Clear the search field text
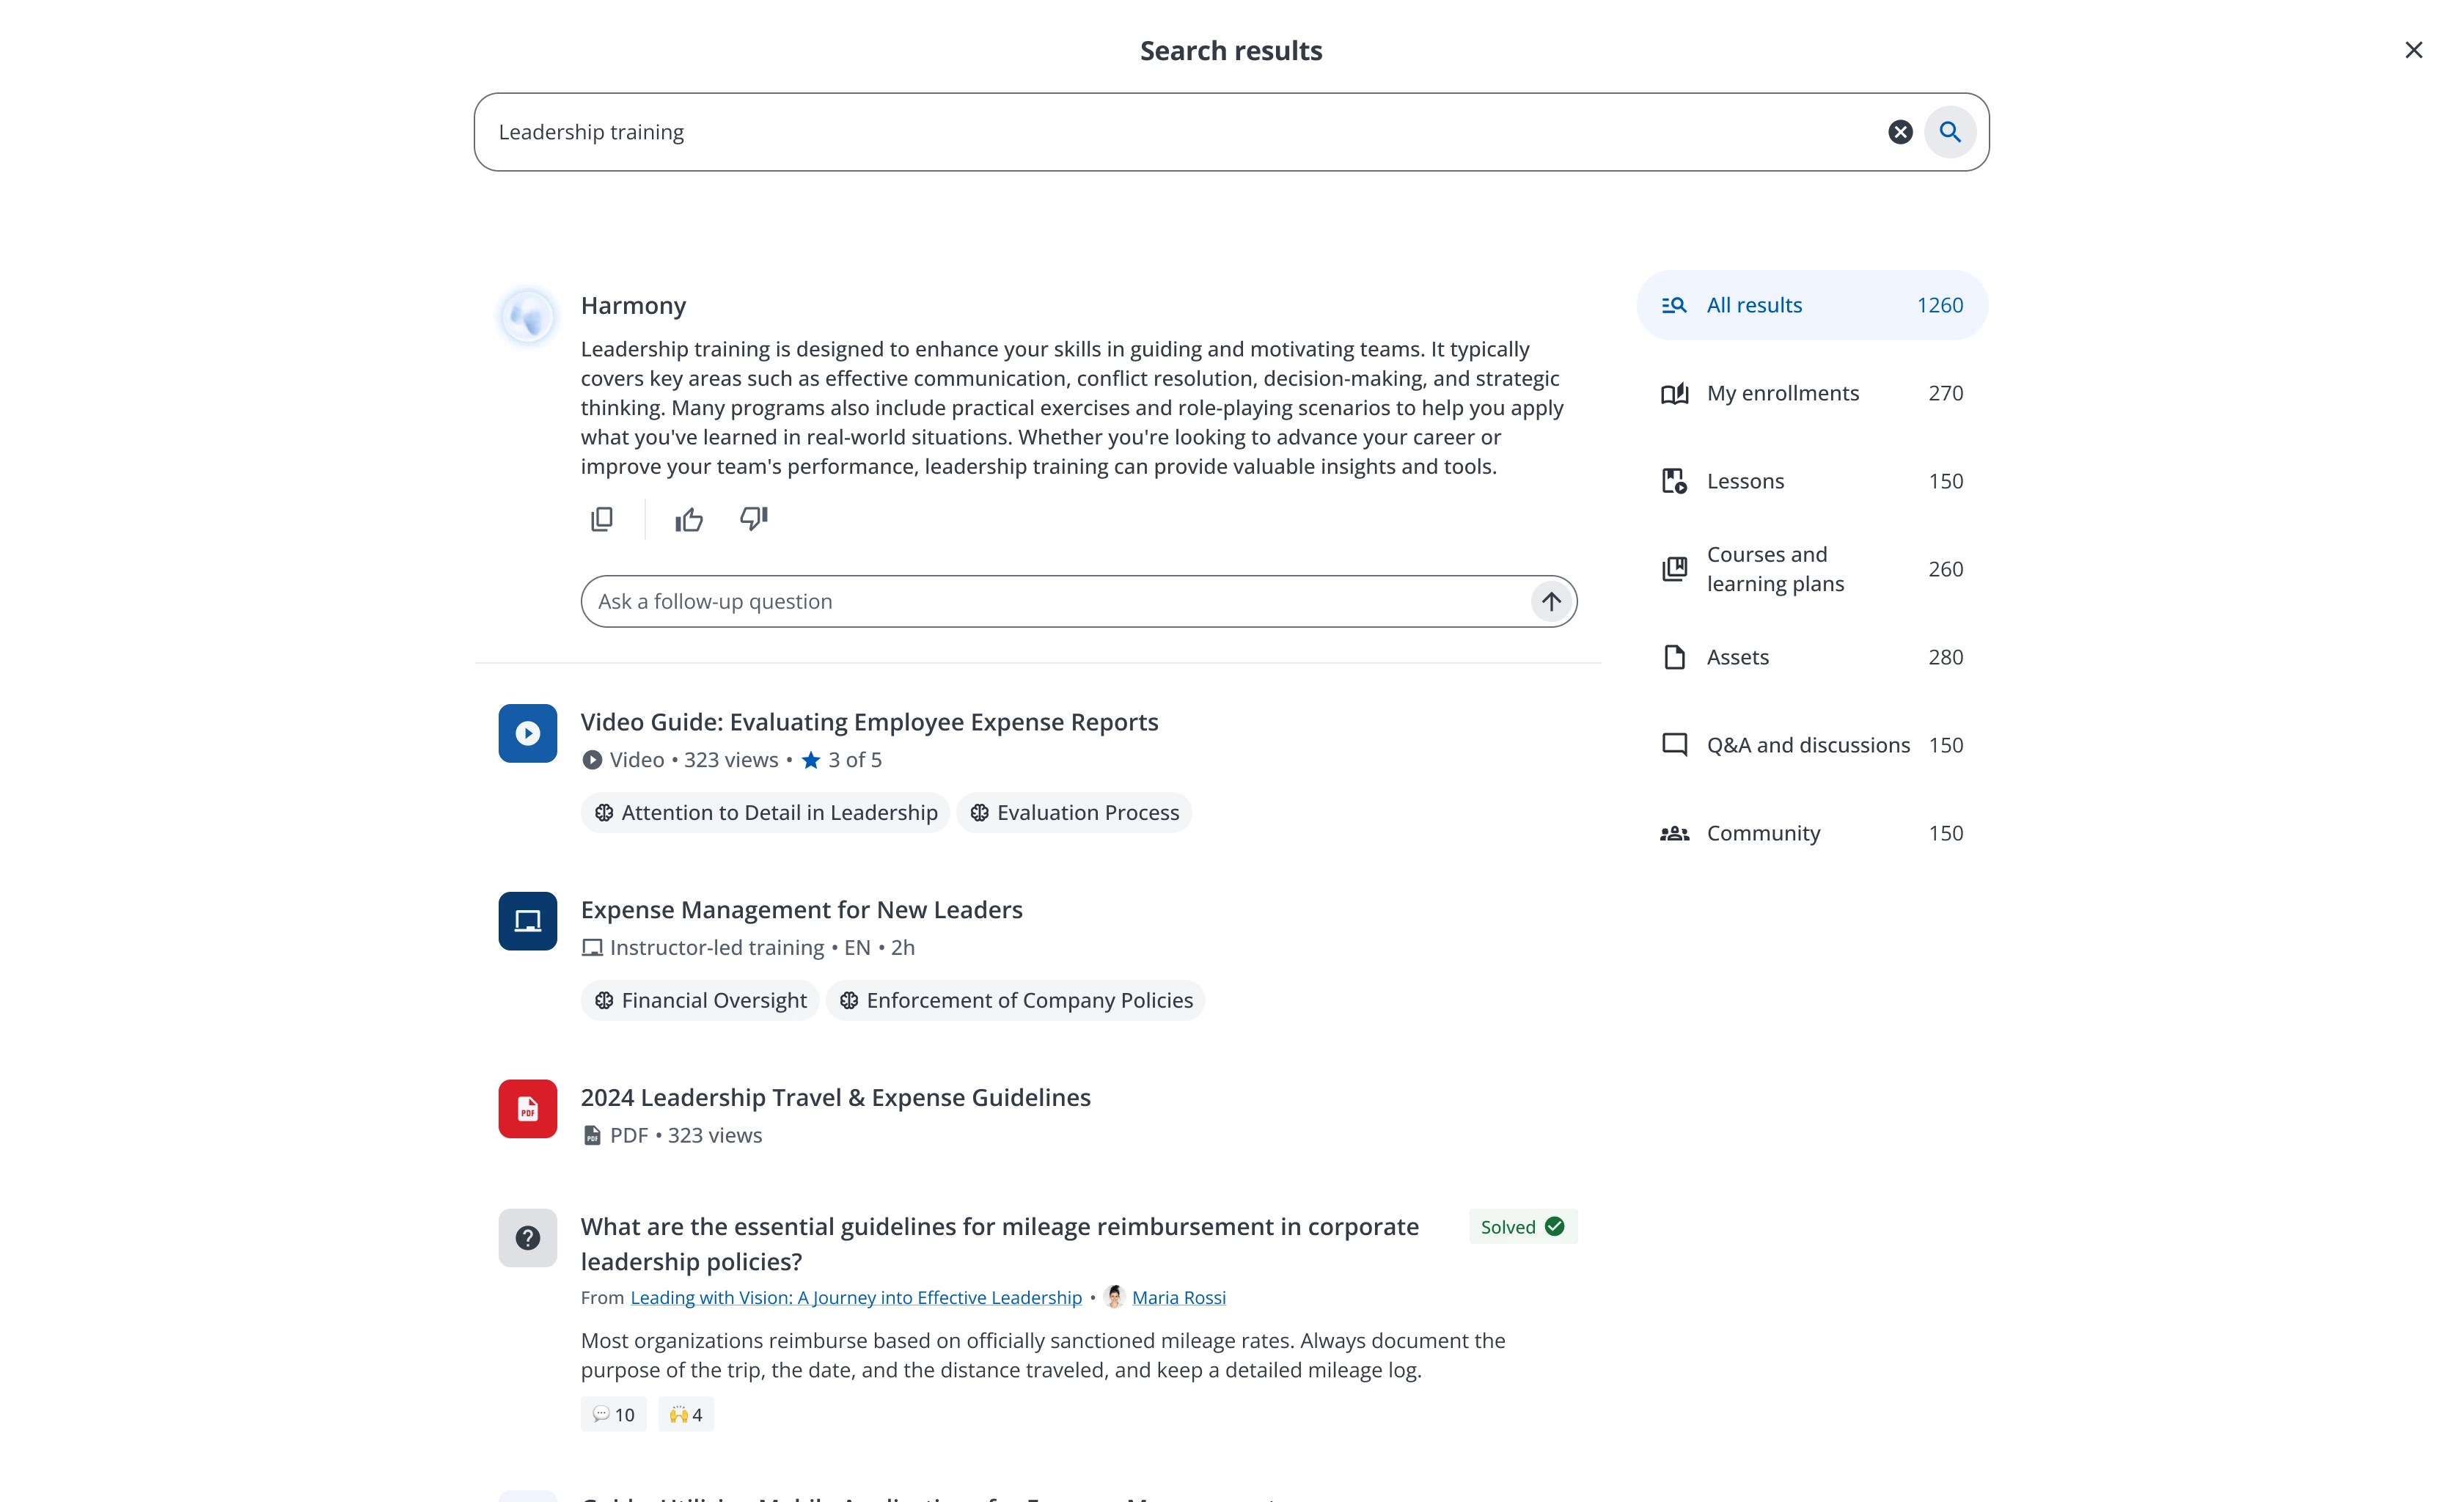This screenshot has height=1502, width=2464. click(1900, 132)
